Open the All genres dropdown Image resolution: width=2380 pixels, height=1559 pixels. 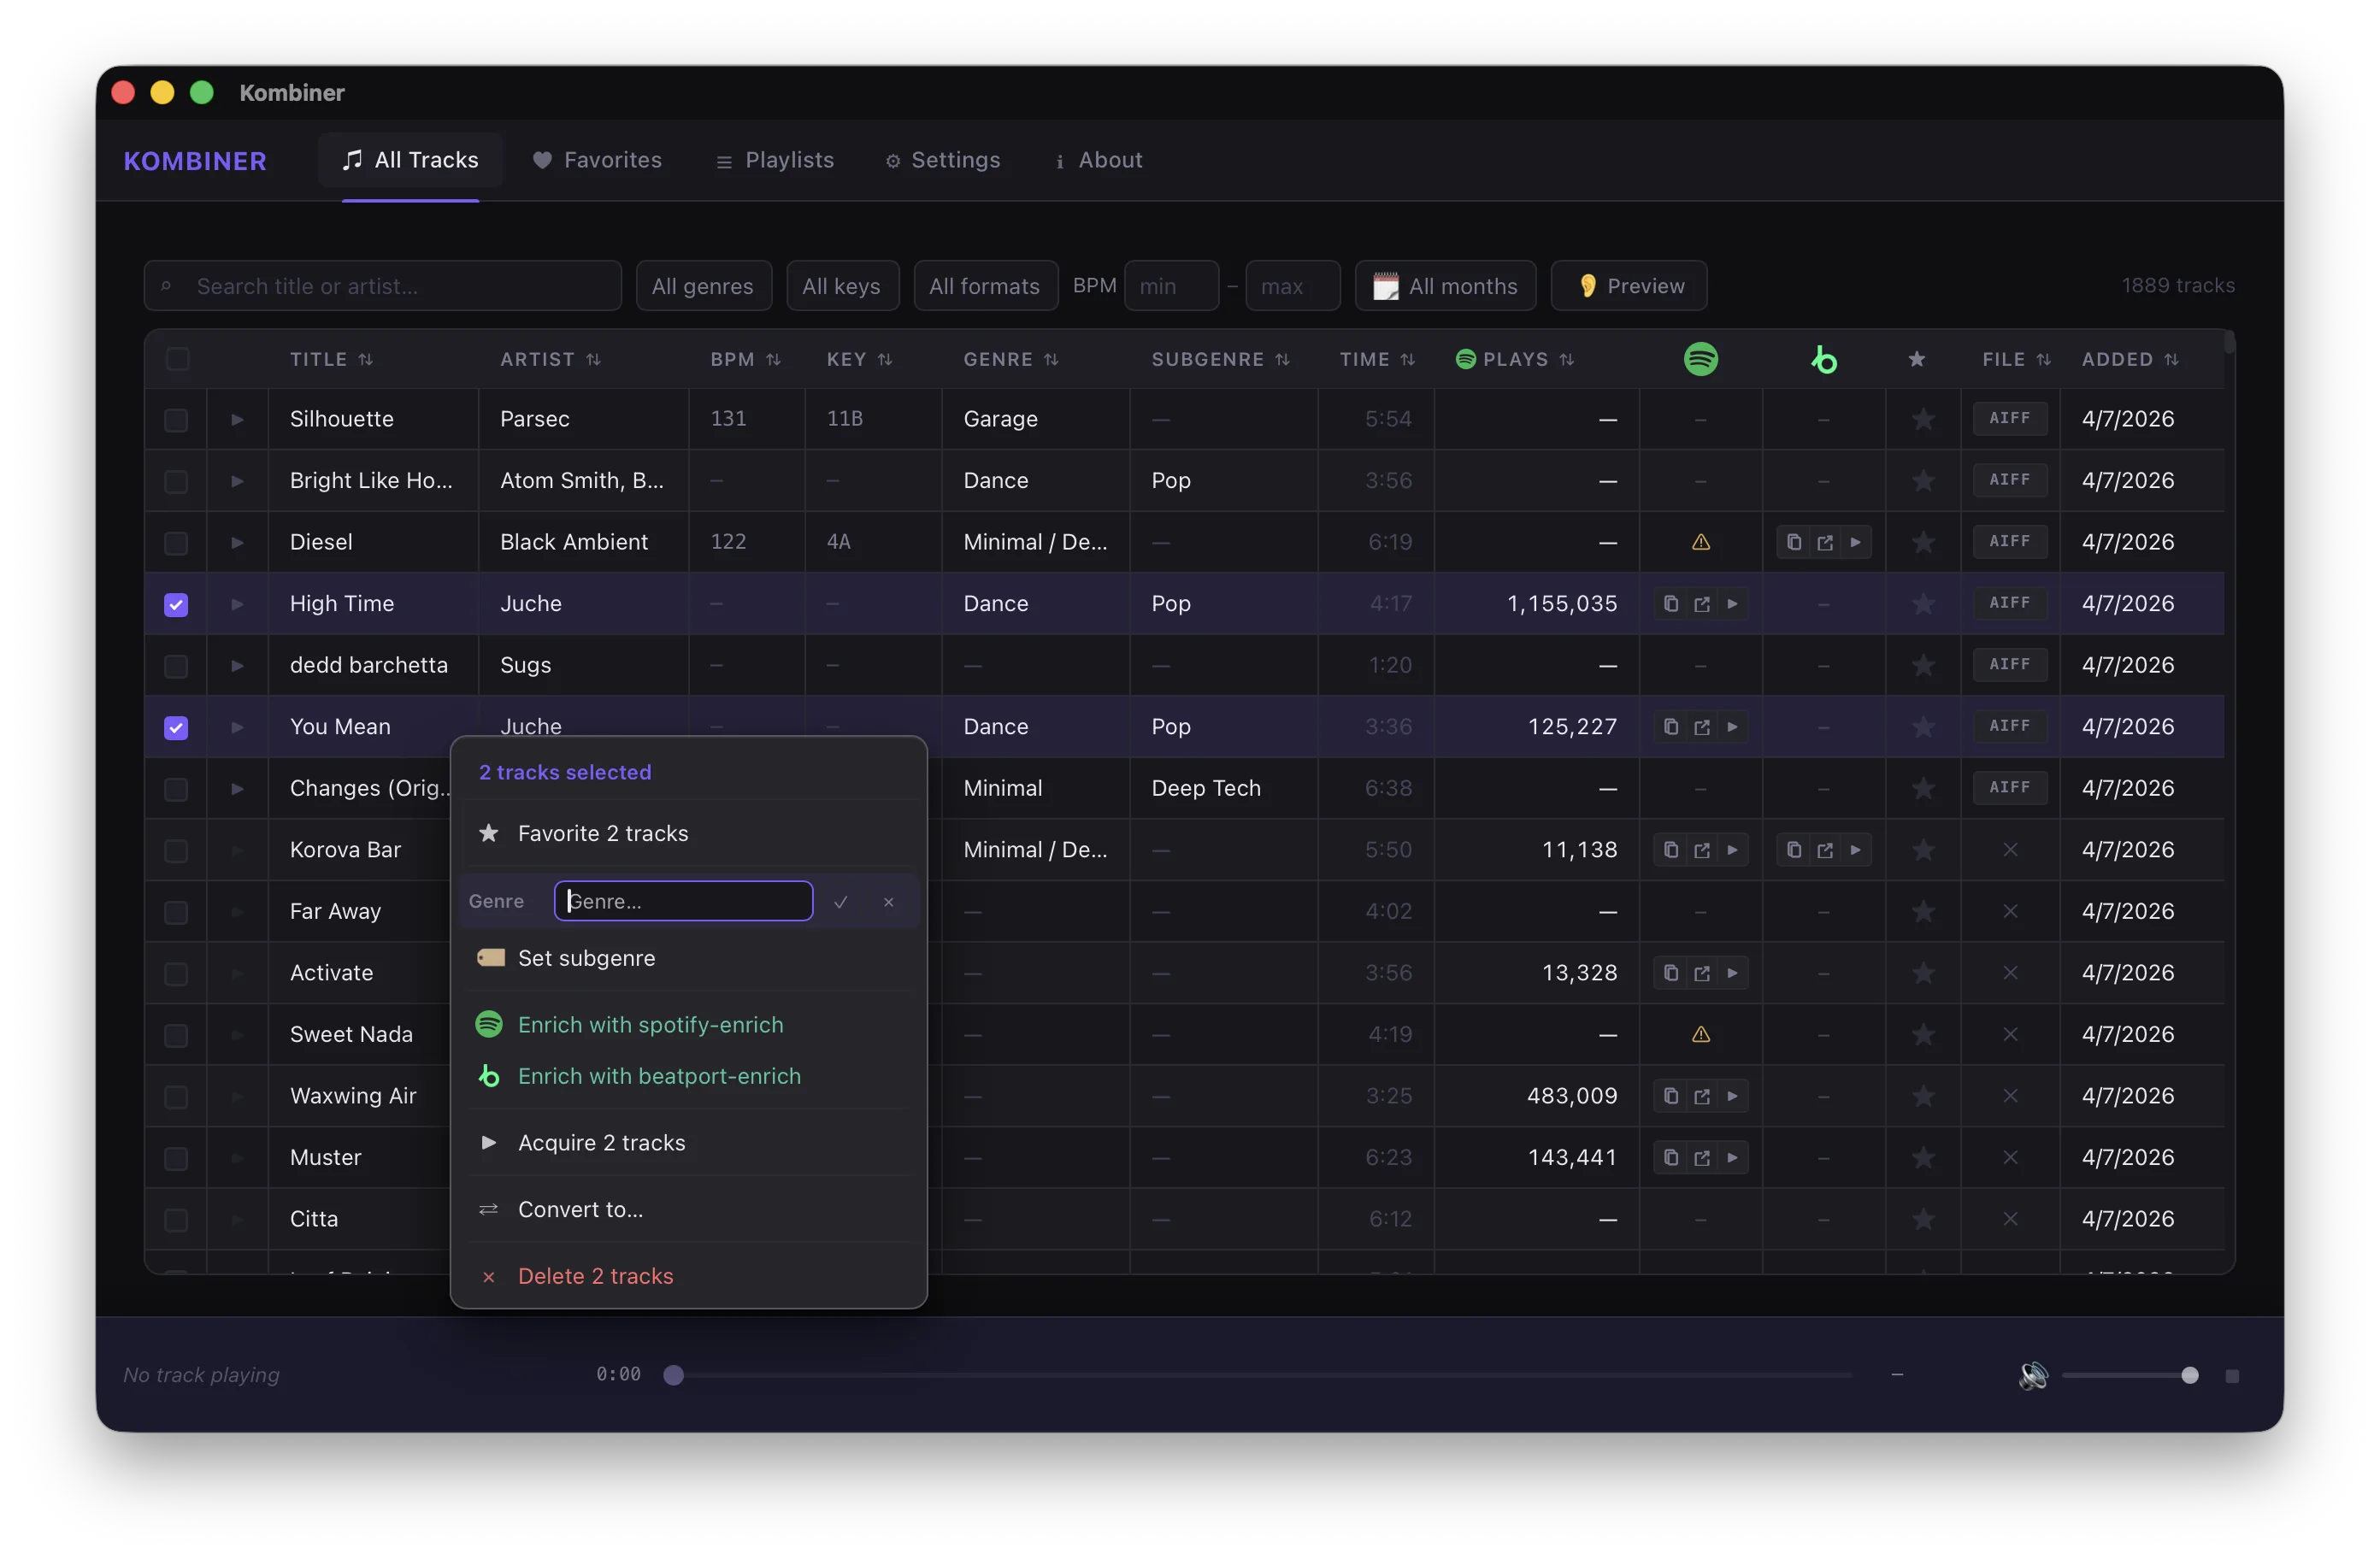click(x=703, y=286)
